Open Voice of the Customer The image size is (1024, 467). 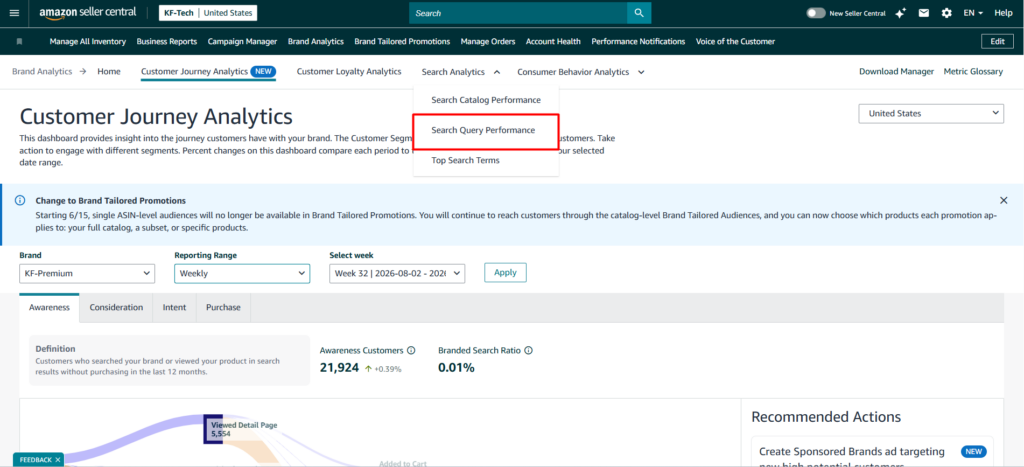click(735, 41)
